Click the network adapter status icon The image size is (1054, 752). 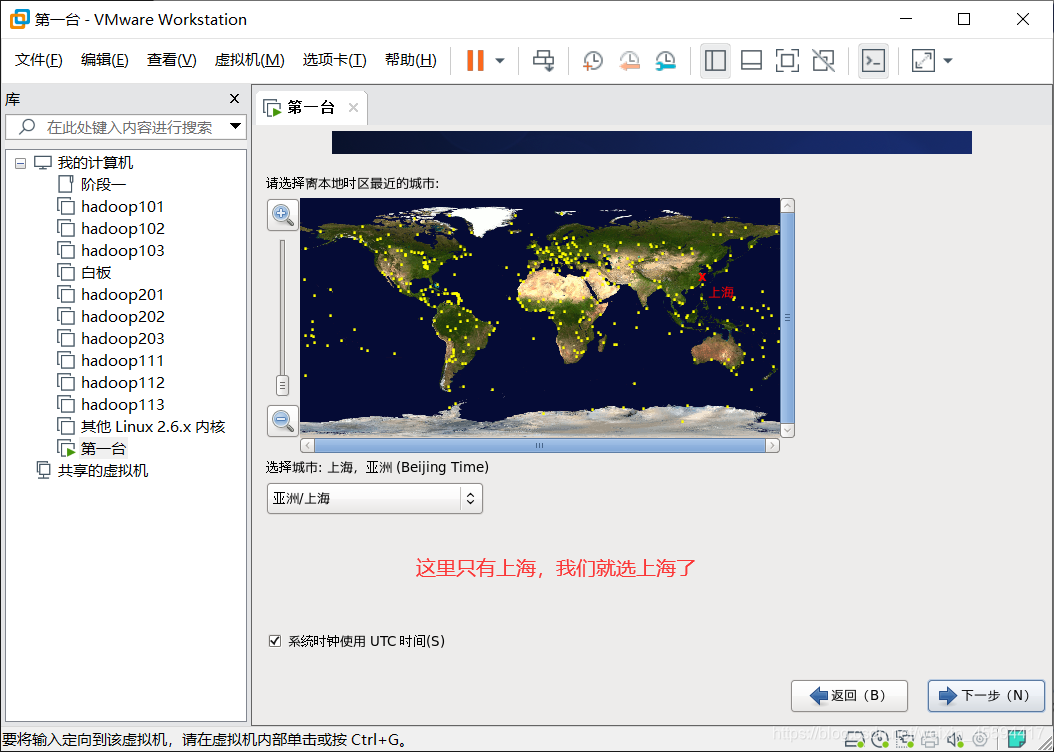click(x=905, y=740)
